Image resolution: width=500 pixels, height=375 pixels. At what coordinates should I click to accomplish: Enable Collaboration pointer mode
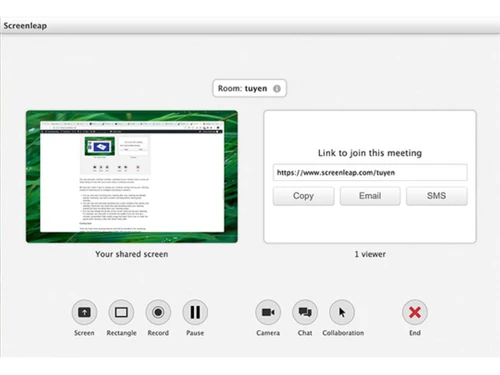coord(342,312)
